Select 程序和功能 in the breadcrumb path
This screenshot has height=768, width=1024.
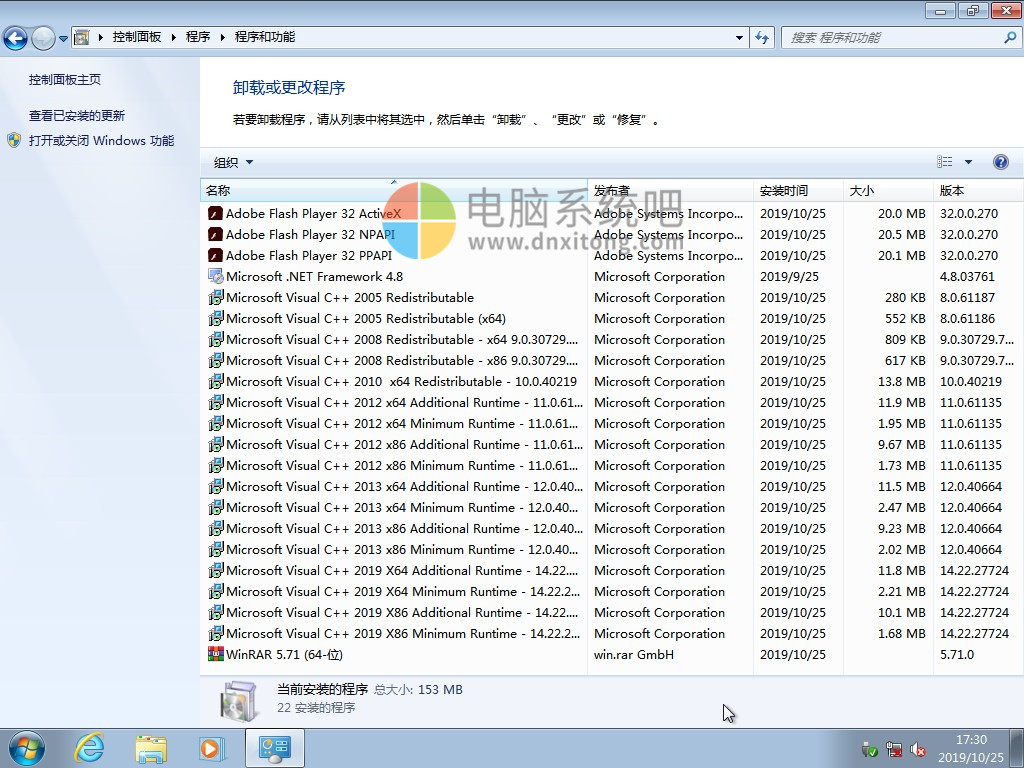click(x=264, y=37)
